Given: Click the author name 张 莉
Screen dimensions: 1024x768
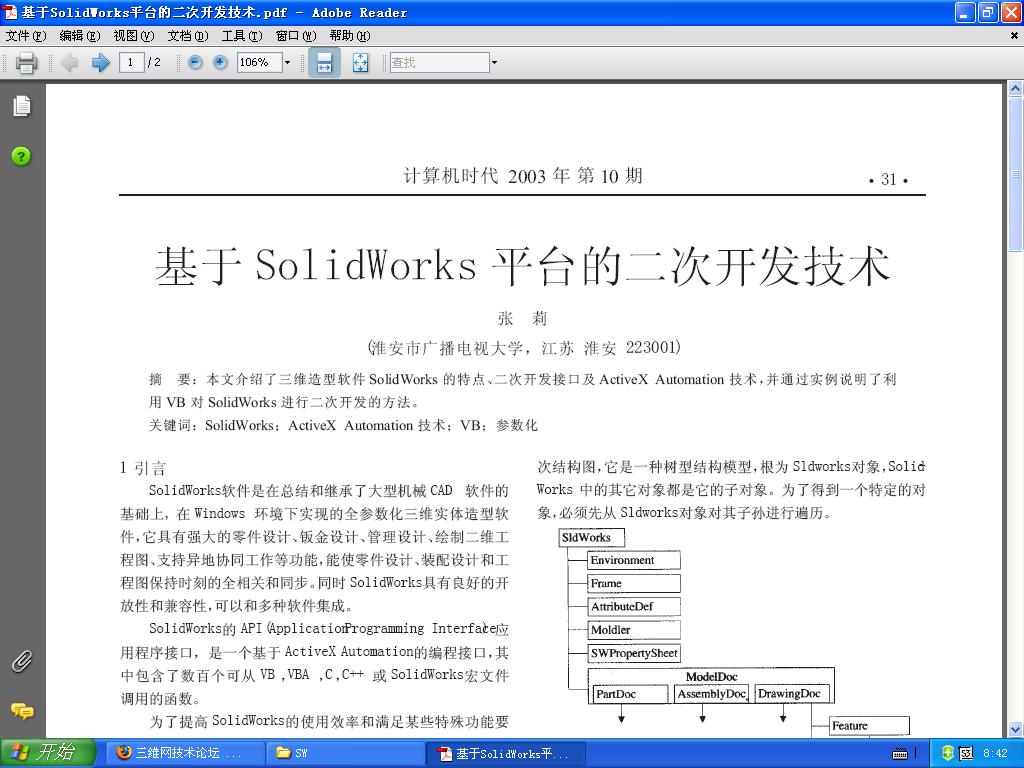Looking at the screenshot, I should (522, 318).
